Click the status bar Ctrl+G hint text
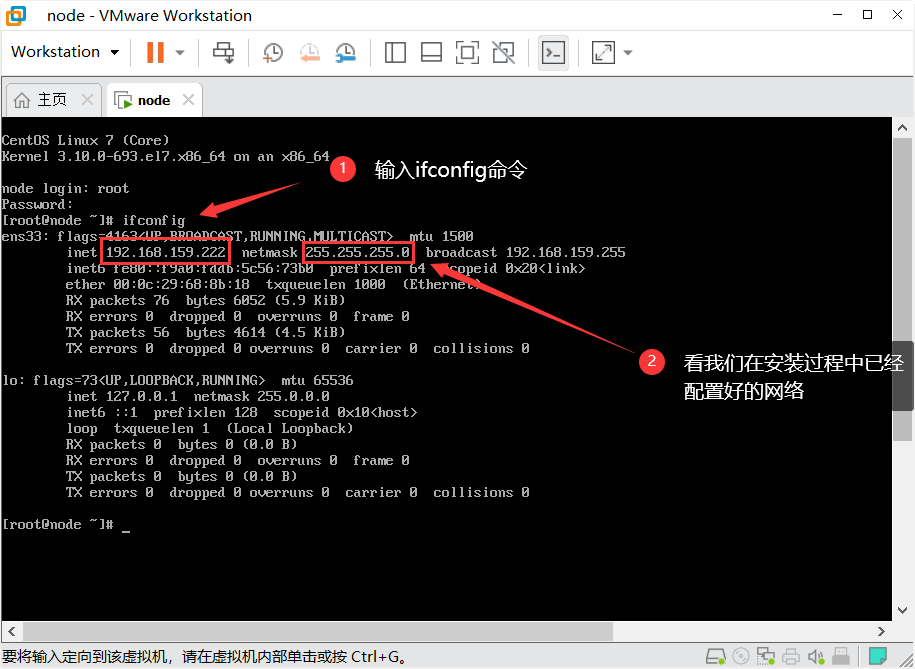Viewport: 915px width, 669px height. click(x=204, y=657)
